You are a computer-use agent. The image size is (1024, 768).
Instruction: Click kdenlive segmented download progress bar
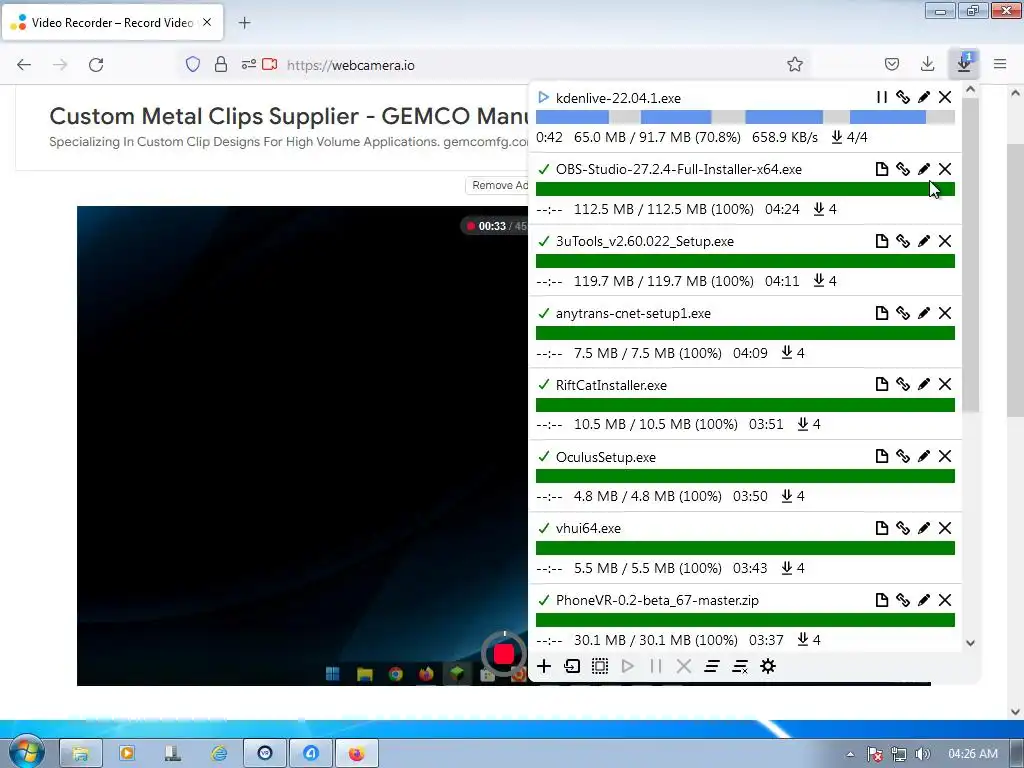point(745,117)
